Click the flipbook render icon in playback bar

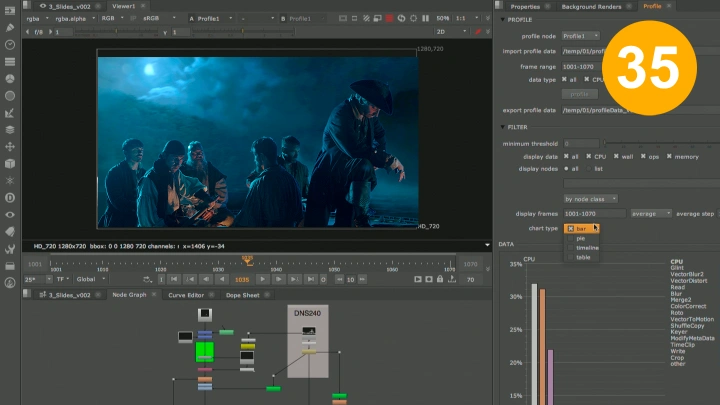pyautogui.click(x=417, y=279)
